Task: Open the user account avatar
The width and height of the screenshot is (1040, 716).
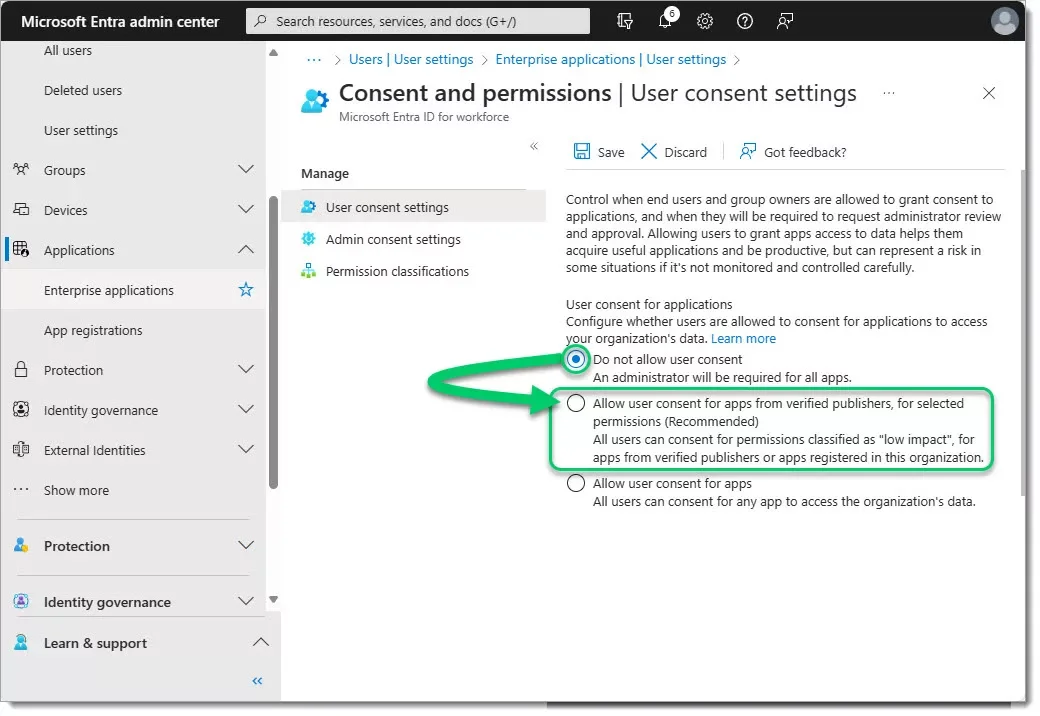Action: coord(1005,21)
